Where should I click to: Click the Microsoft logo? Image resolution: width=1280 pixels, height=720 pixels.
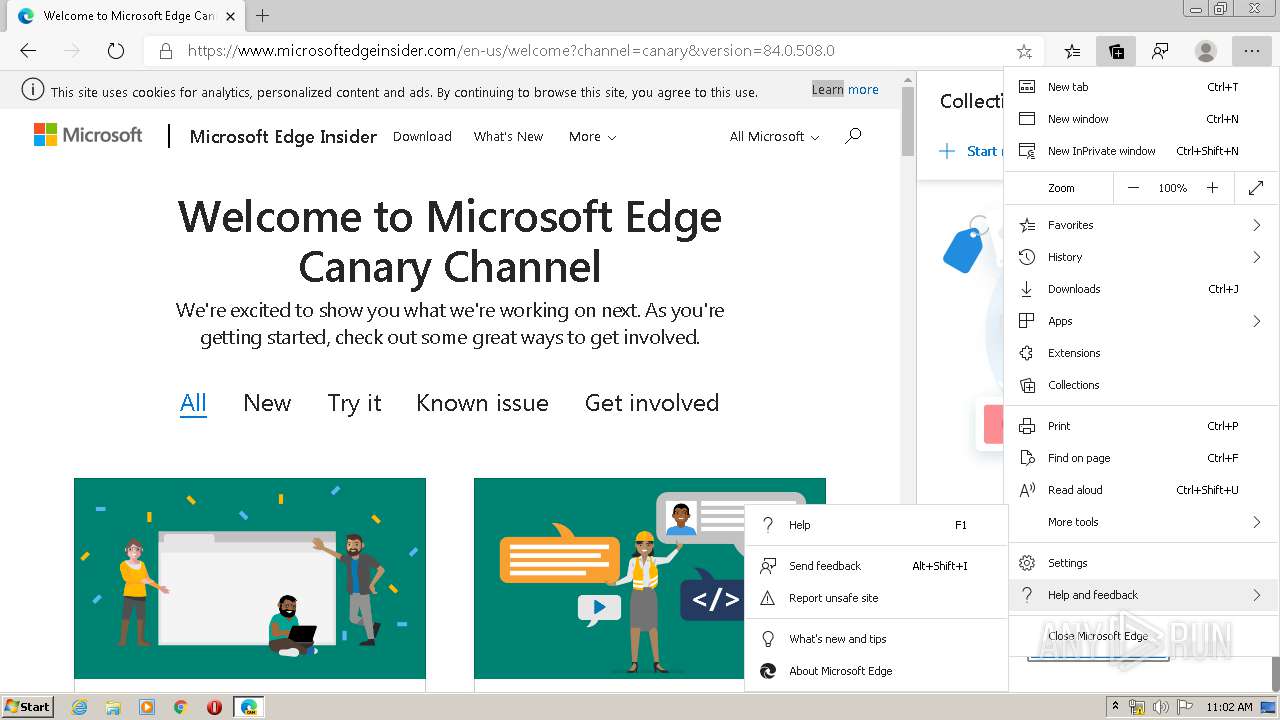coord(88,135)
